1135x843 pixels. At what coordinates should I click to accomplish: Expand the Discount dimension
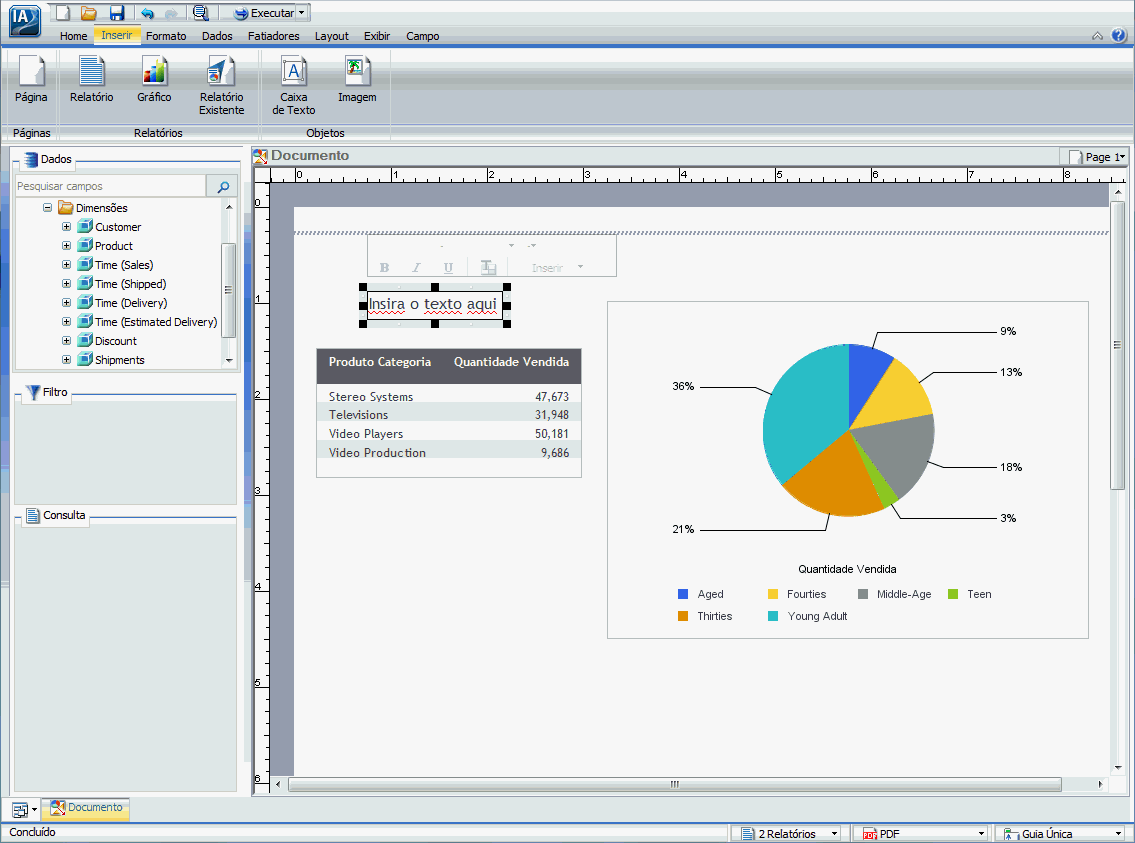click(x=66, y=341)
